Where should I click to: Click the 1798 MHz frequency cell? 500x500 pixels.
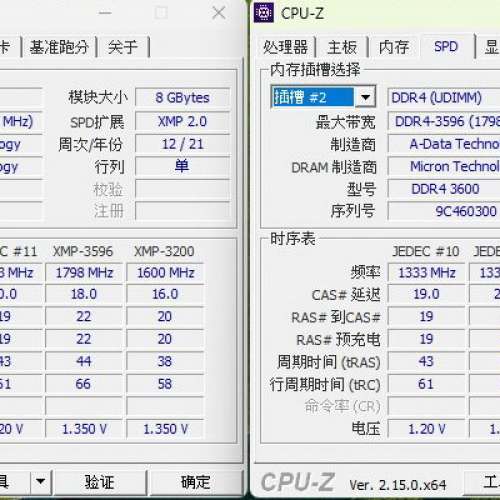[84, 273]
